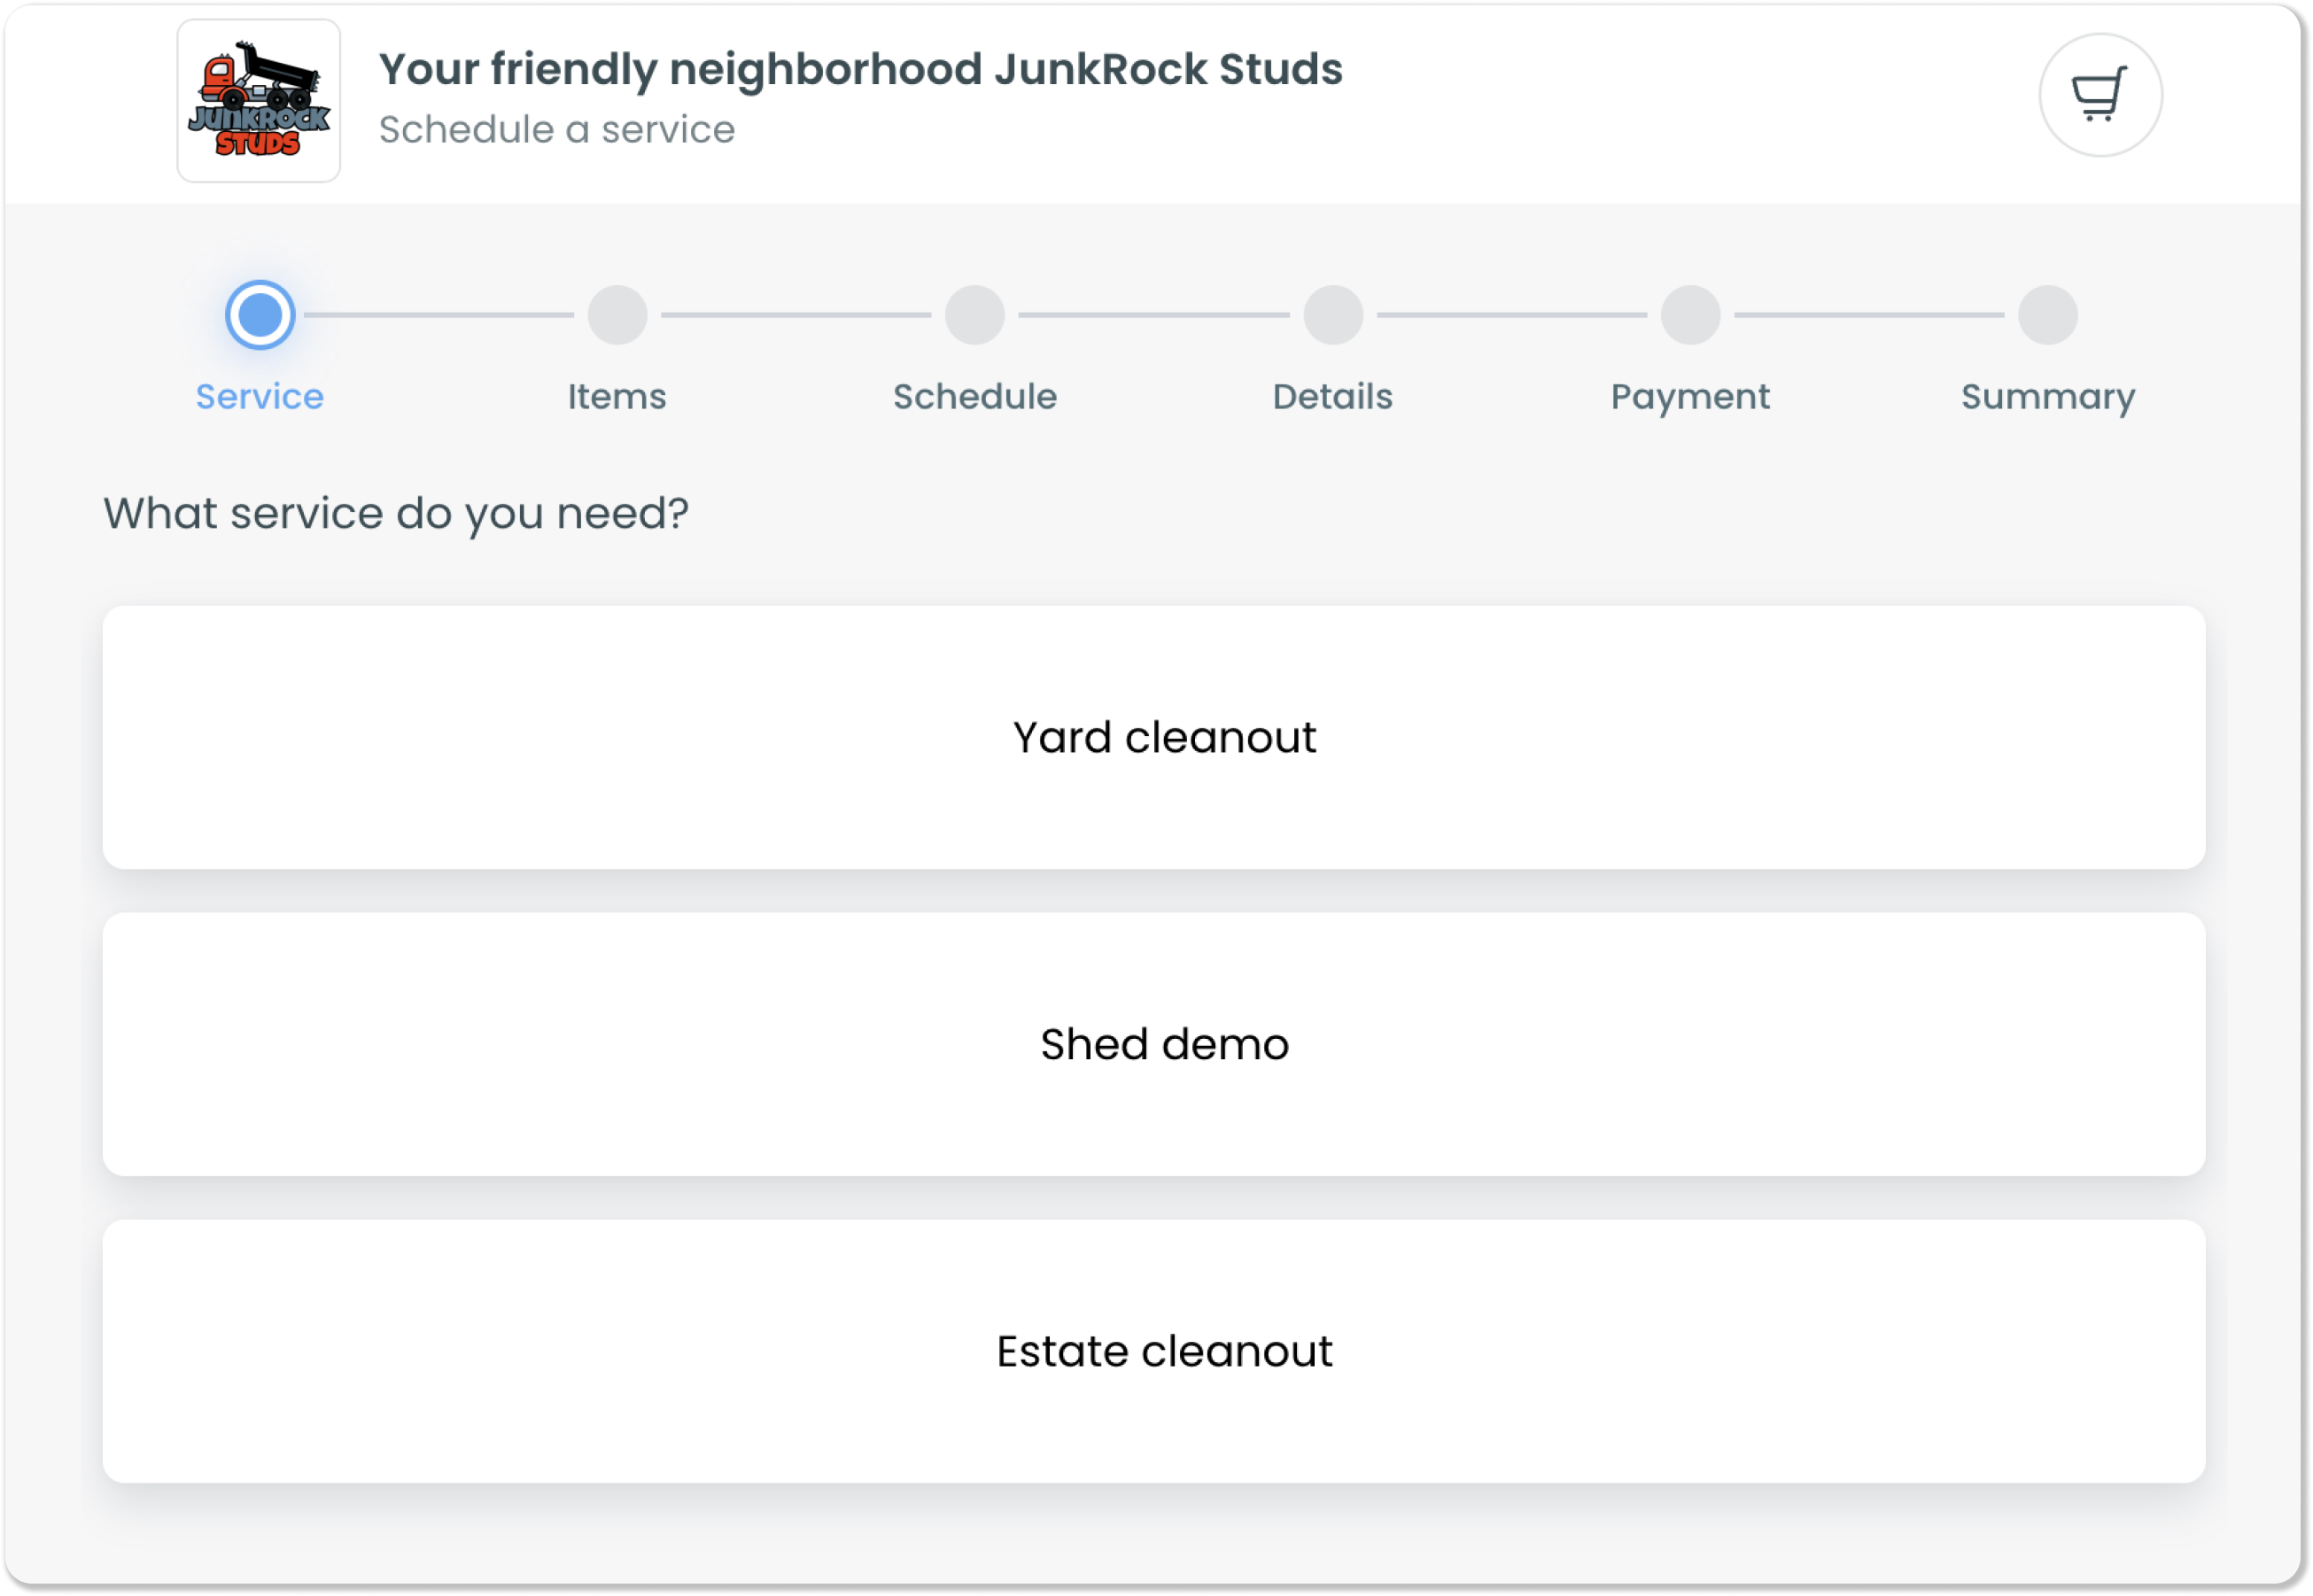Click the Payment step circle
The width and height of the screenshot is (2313, 1596).
point(1690,315)
